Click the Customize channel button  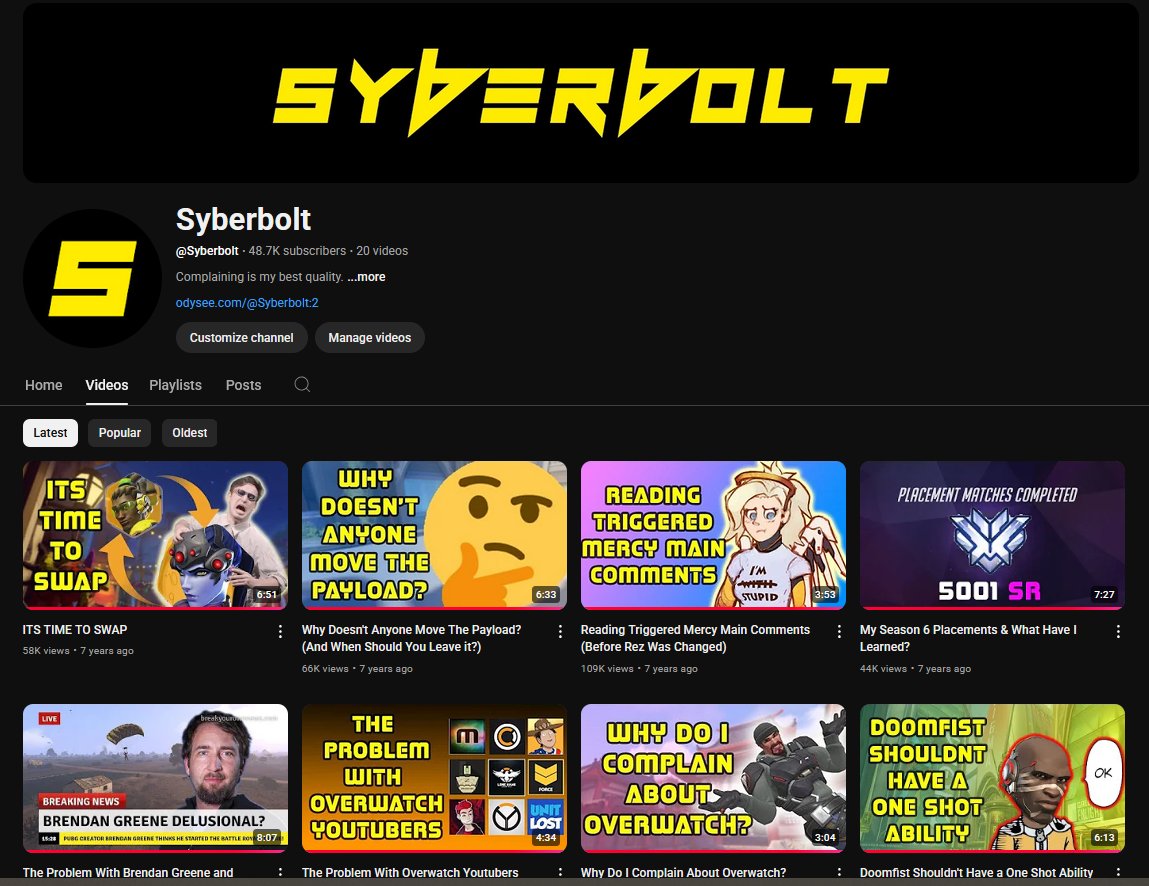(241, 337)
